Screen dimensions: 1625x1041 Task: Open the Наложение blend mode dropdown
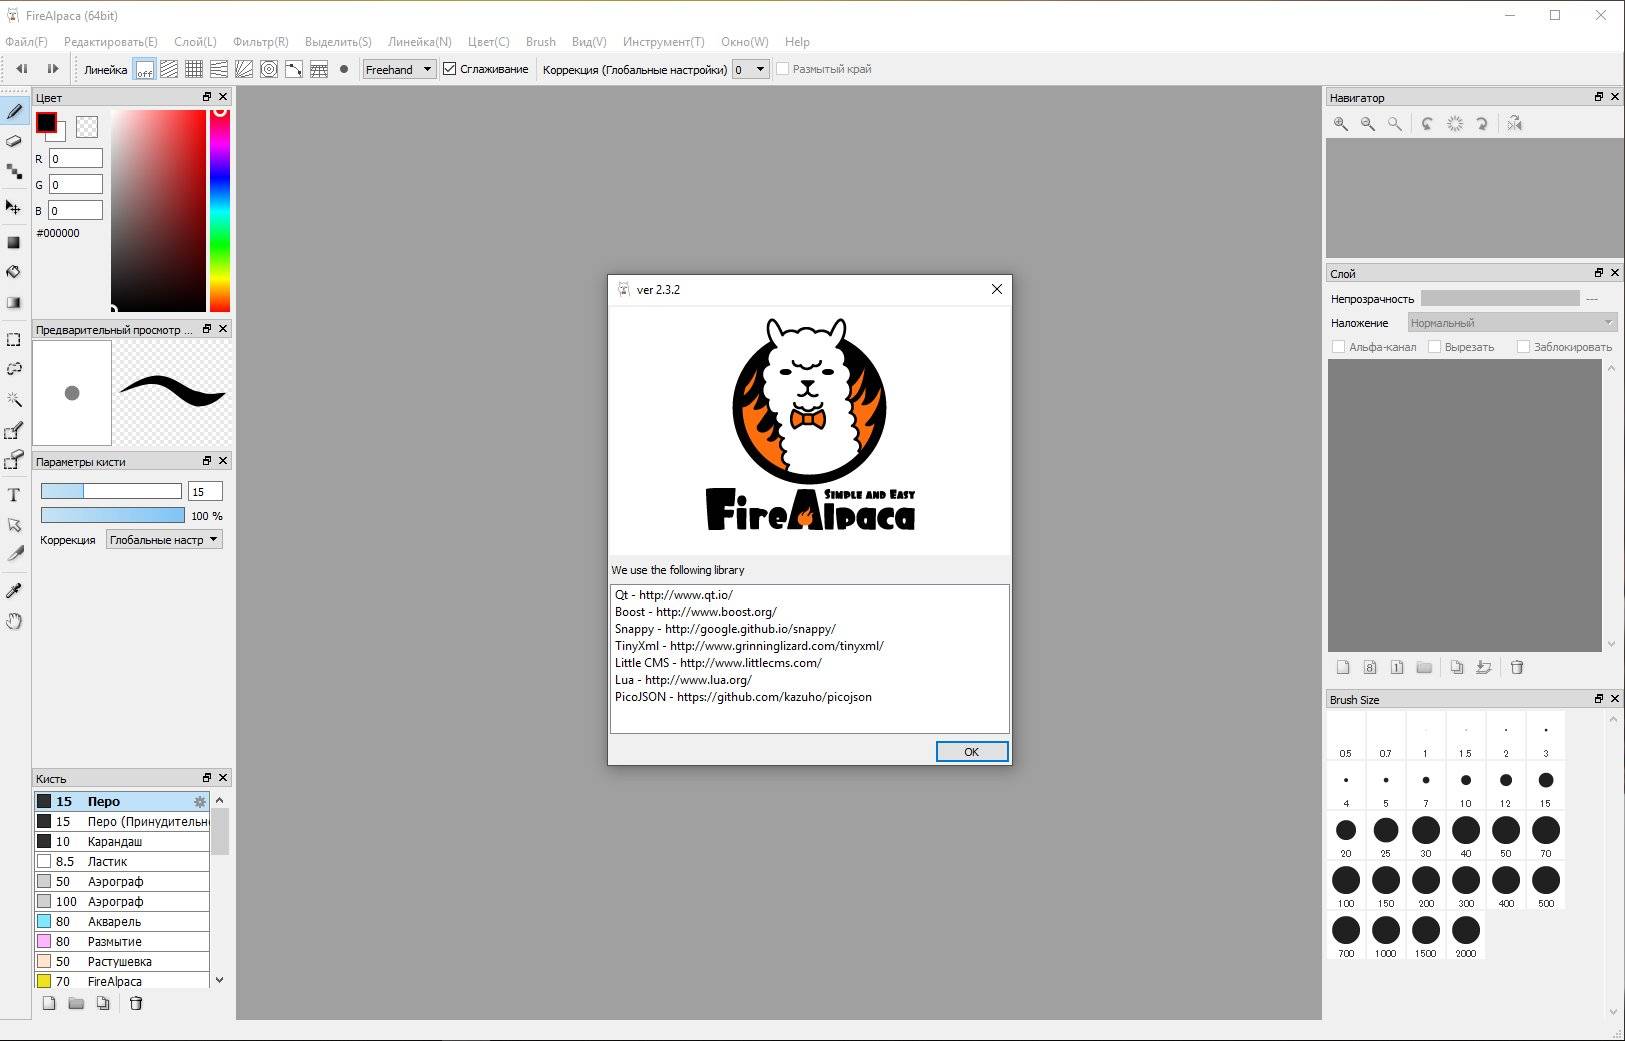(x=1512, y=323)
